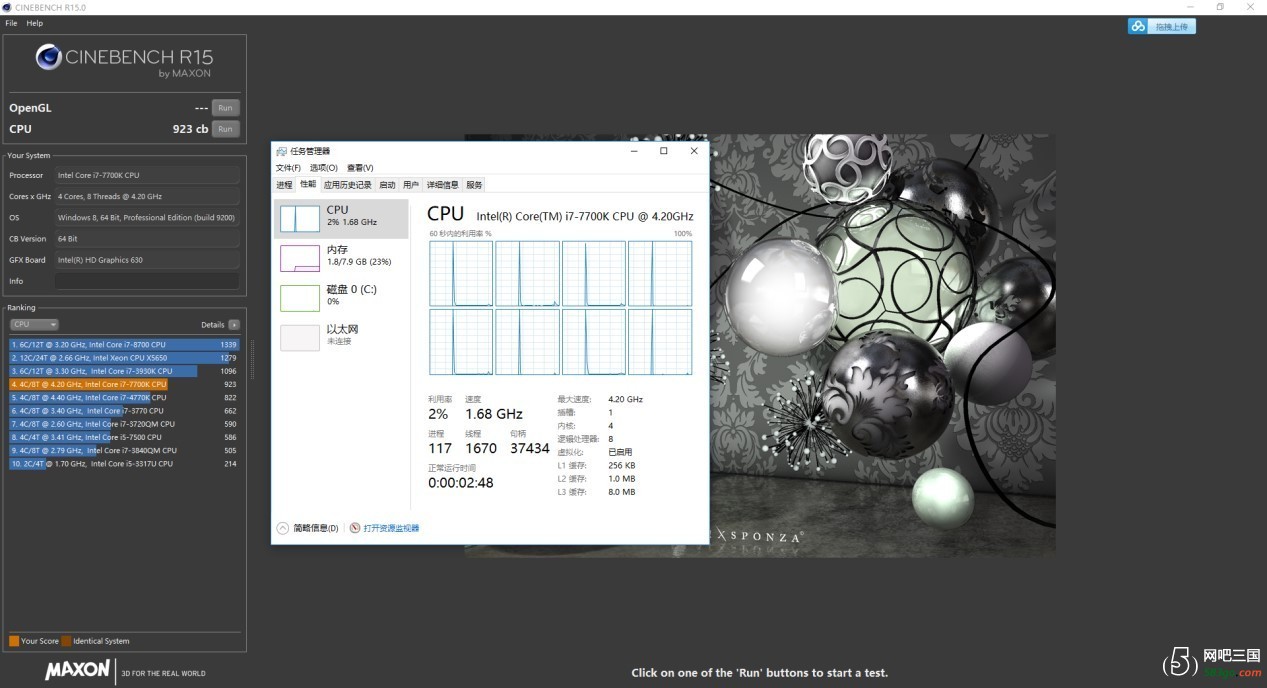Screen dimensions: 1267x688
Task: Open Task Manager 文件(F) menu
Action: [x=288, y=168]
